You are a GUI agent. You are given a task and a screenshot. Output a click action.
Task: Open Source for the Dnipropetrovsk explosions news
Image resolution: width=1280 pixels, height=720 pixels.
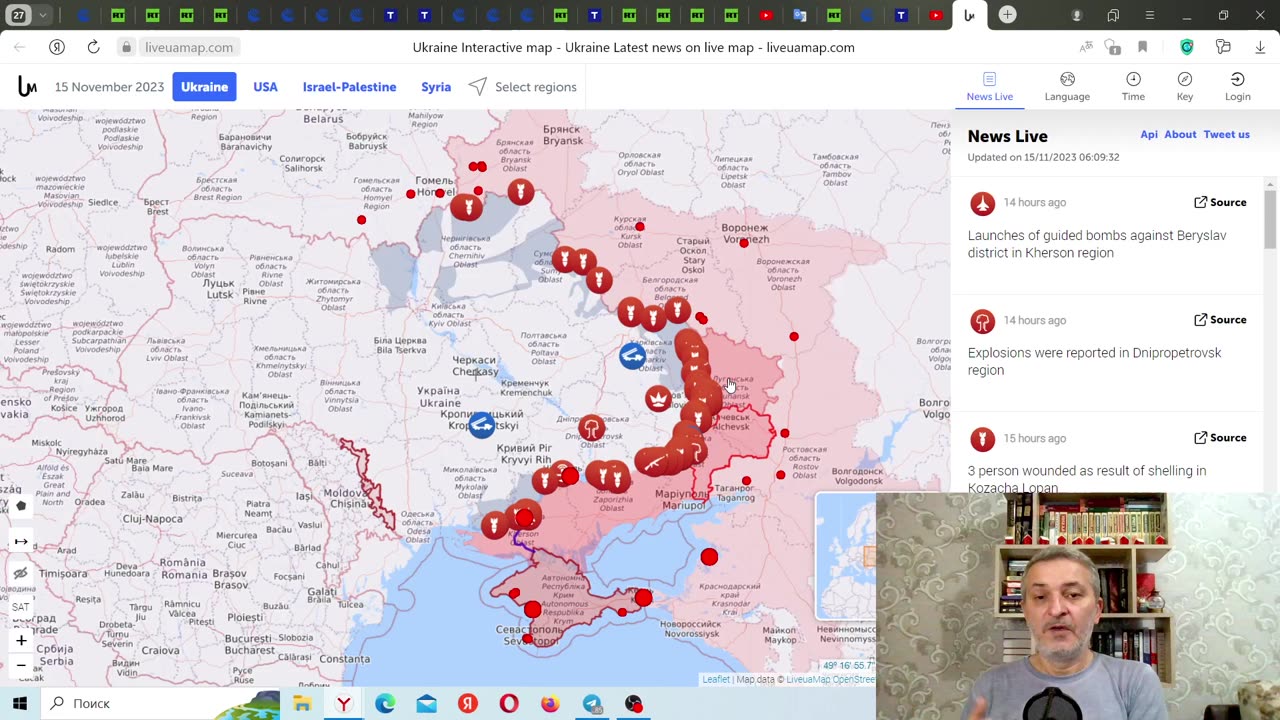1220,320
